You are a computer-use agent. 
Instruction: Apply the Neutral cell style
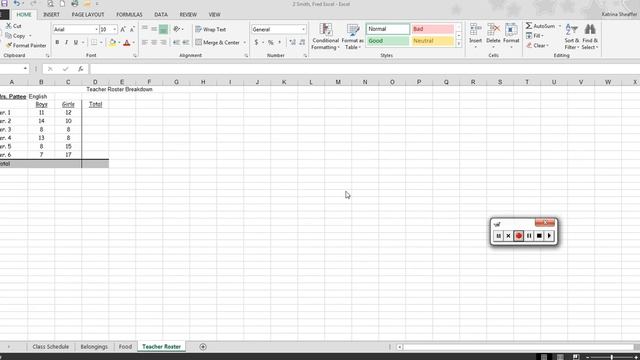click(432, 41)
